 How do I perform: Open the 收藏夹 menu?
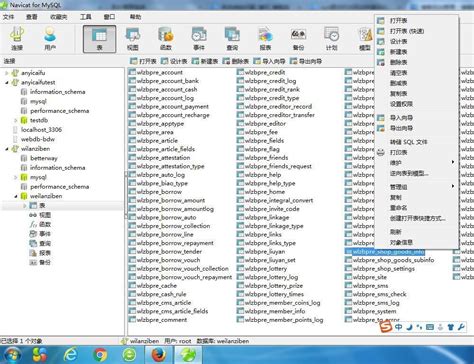coord(58,17)
